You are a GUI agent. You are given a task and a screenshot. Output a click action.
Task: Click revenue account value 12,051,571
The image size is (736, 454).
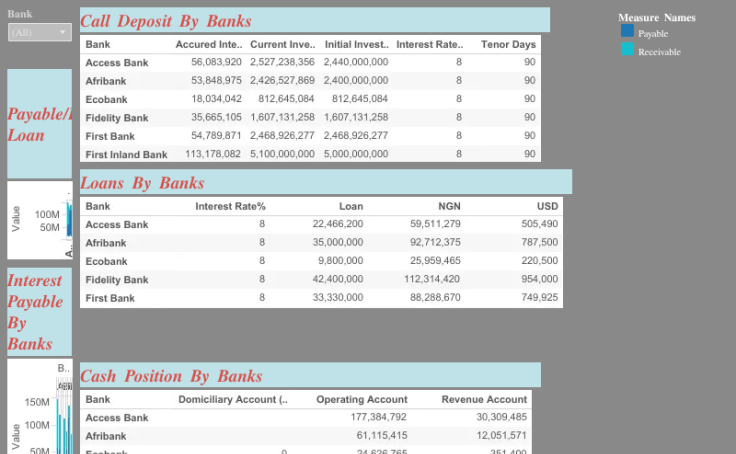tap(502, 435)
